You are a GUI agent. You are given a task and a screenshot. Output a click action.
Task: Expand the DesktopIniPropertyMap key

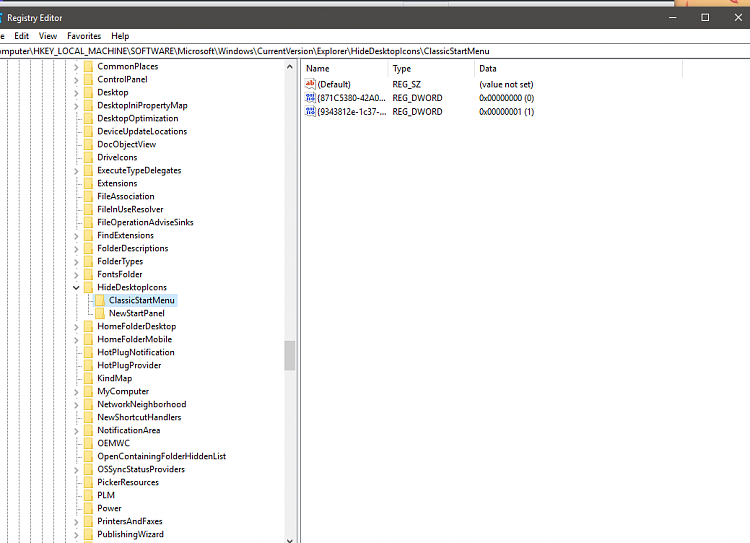click(x=76, y=106)
